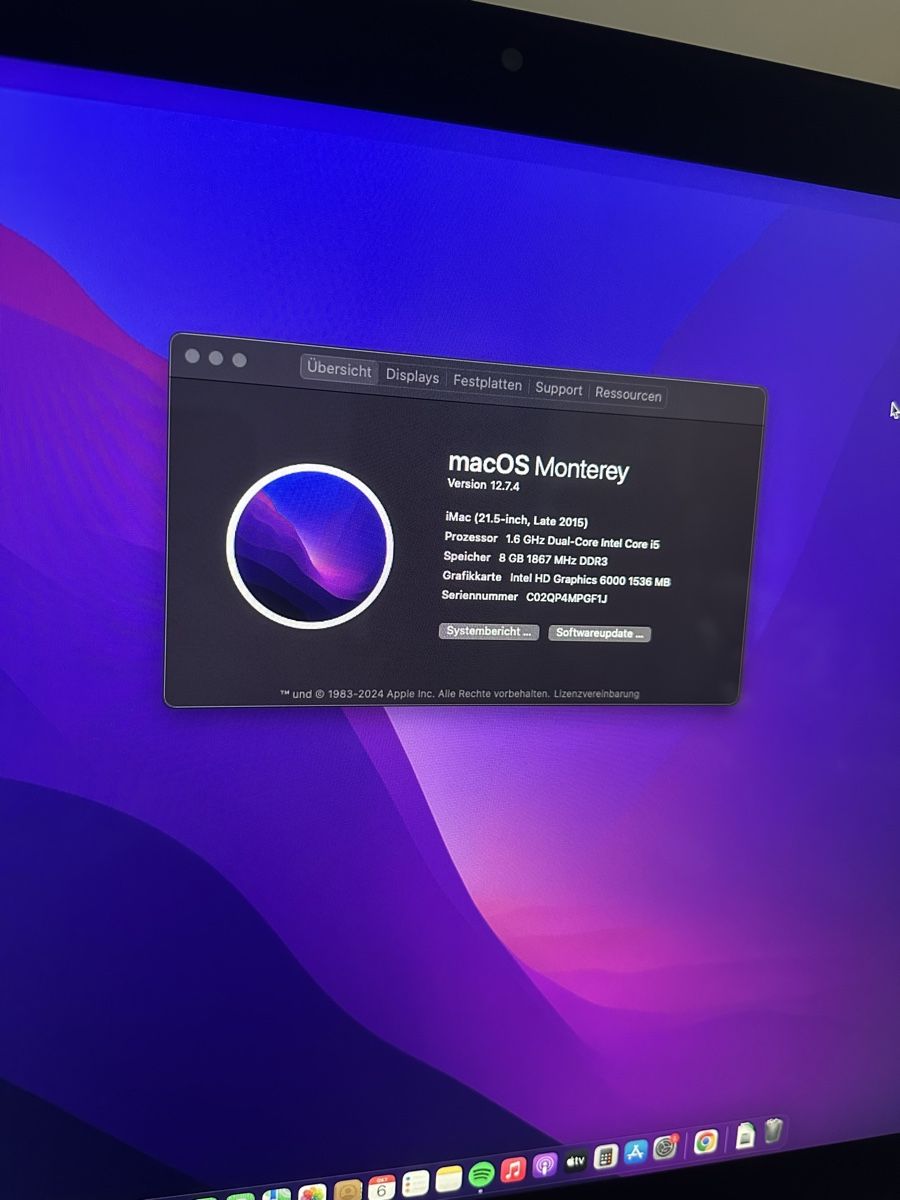Launch Calculator from the Dock
The image size is (900, 1200).
(x=605, y=1157)
